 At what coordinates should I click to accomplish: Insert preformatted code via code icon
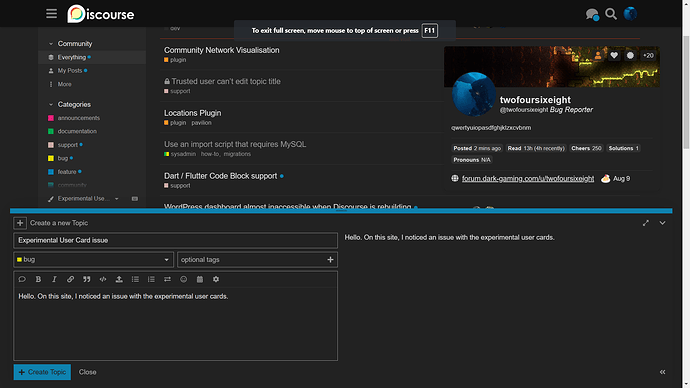point(103,279)
